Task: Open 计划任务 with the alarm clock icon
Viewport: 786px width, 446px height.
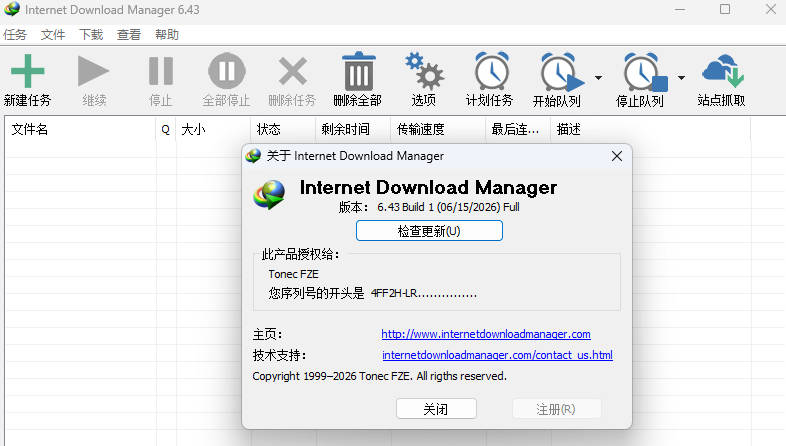Action: (491, 71)
